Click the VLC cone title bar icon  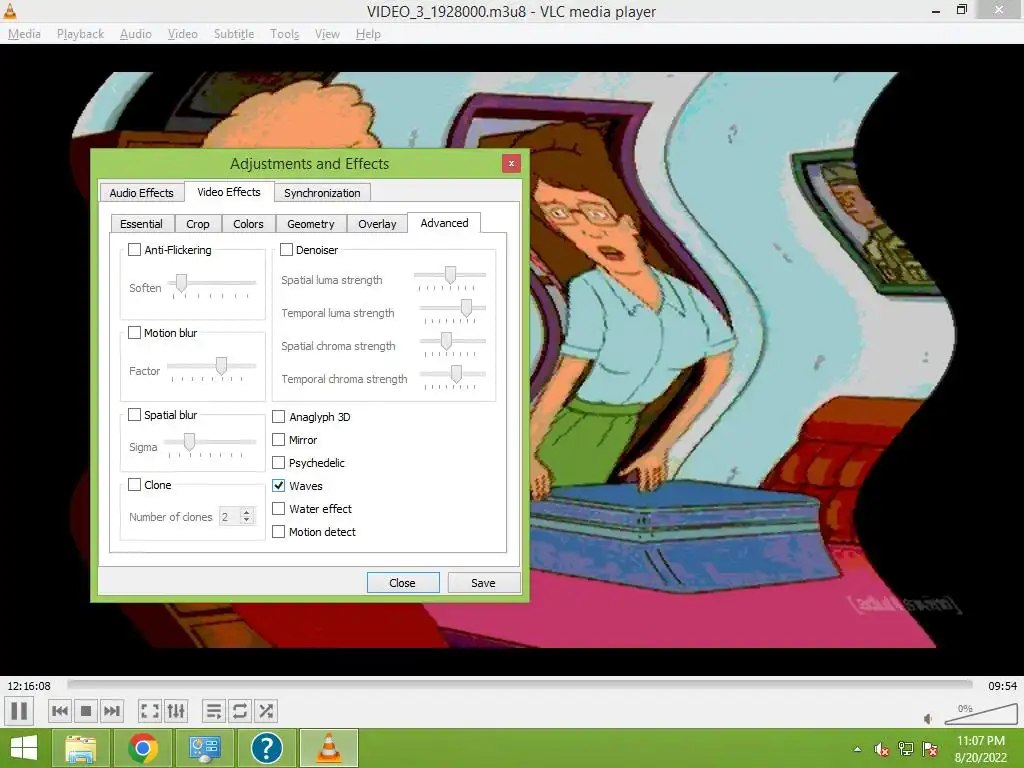click(10, 10)
